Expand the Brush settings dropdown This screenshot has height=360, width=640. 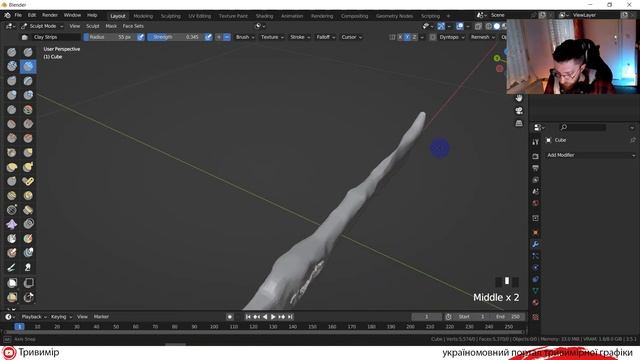tap(245, 37)
